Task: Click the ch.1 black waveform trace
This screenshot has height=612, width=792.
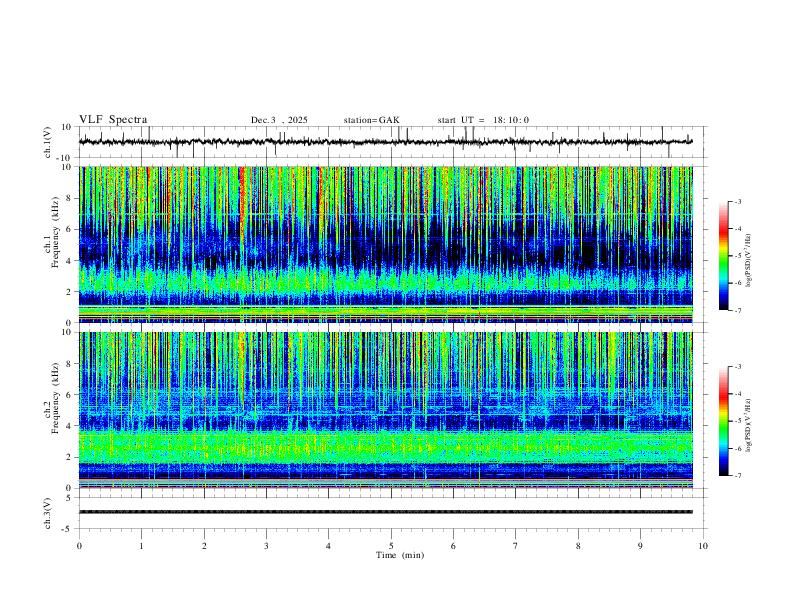Action: click(385, 142)
